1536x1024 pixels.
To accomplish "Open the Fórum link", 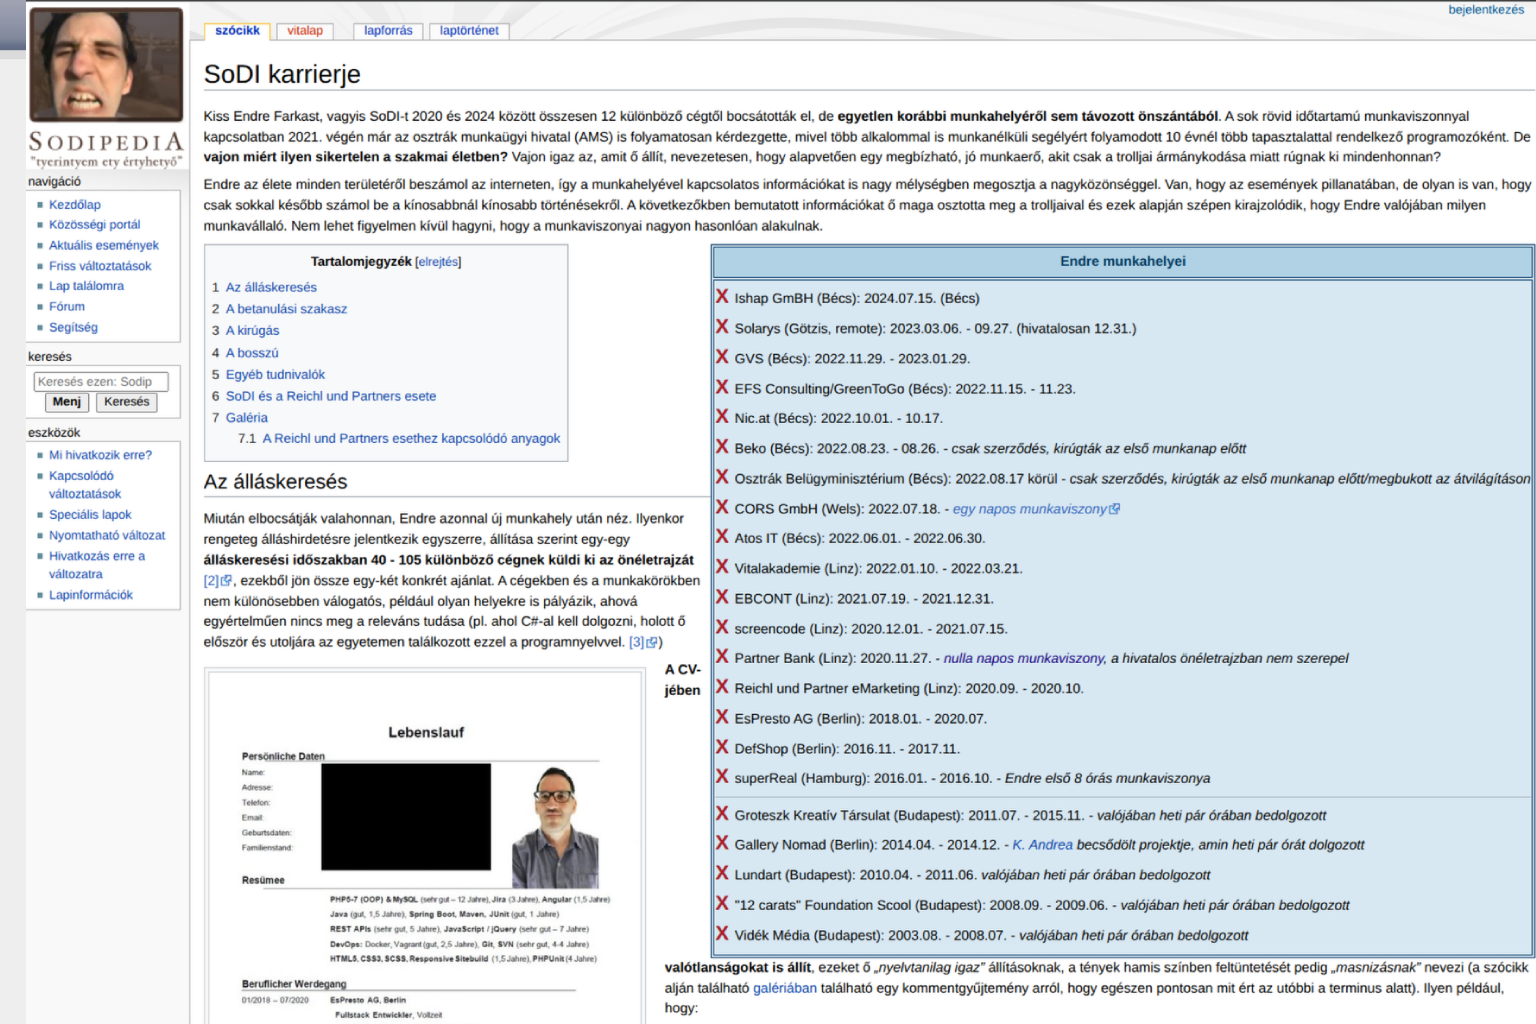I will 67,306.
